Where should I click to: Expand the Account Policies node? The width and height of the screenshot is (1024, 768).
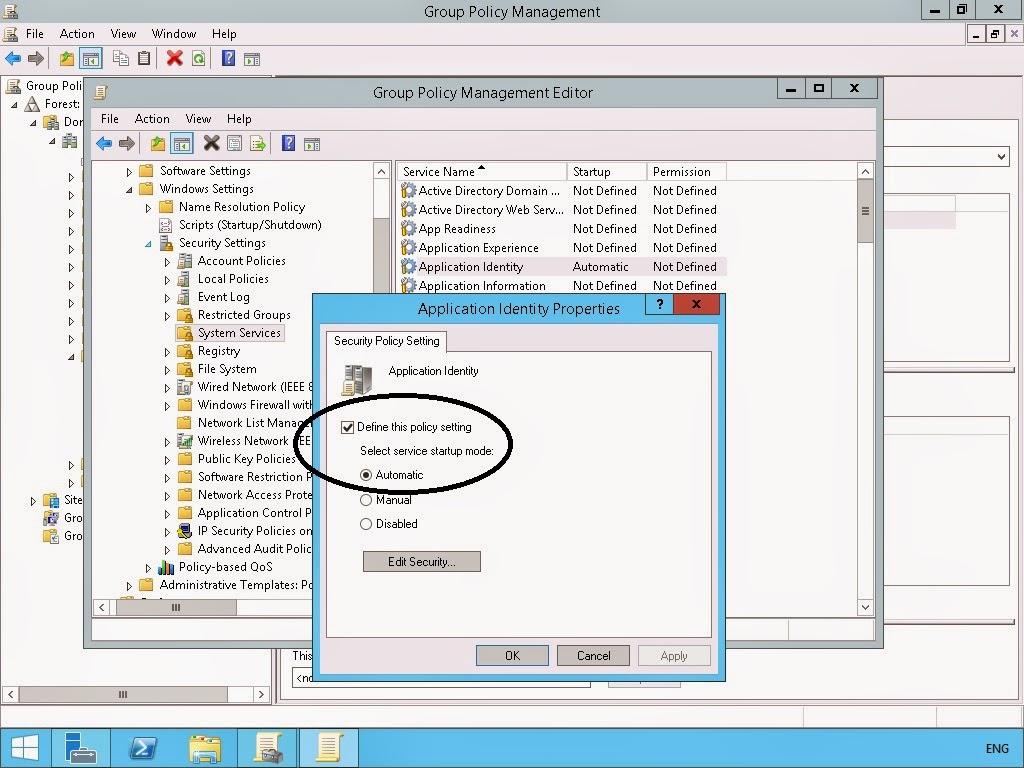pos(167,262)
